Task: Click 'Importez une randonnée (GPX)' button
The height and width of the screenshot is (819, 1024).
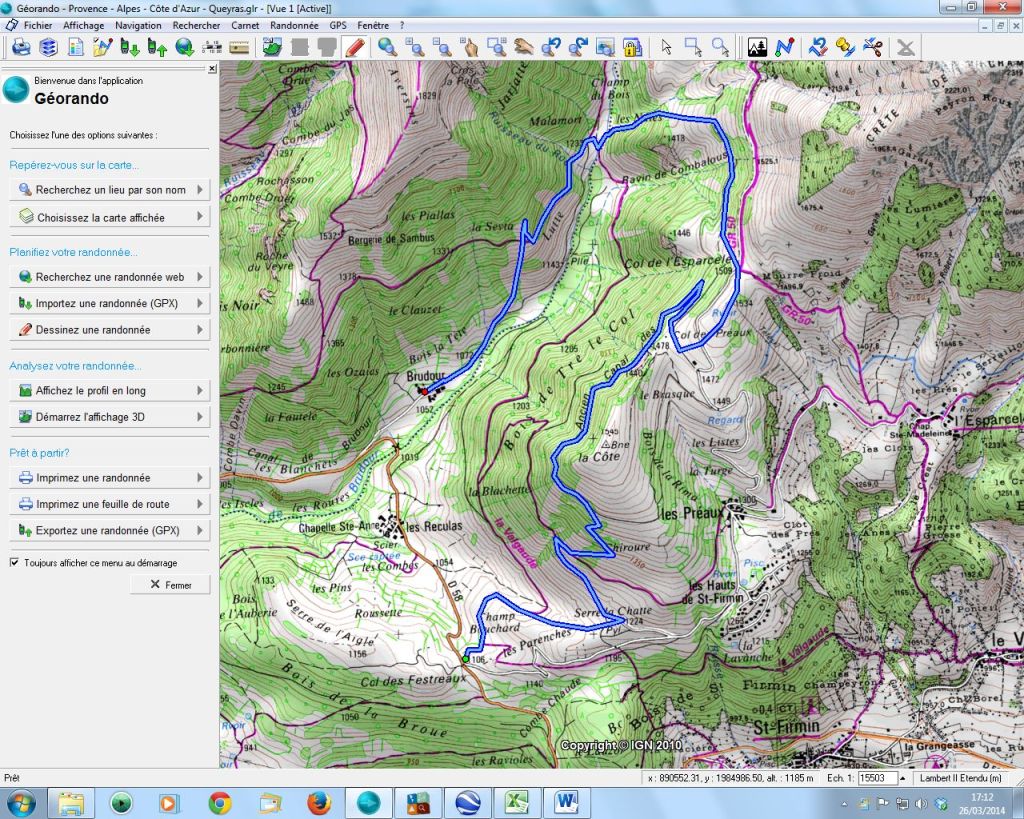Action: (x=108, y=303)
